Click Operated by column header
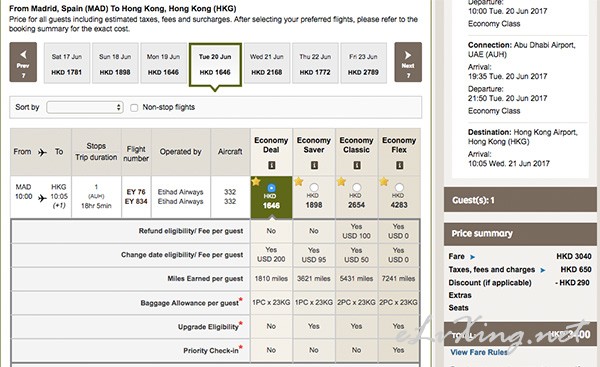The height and width of the screenshot is (367, 600). coord(181,152)
